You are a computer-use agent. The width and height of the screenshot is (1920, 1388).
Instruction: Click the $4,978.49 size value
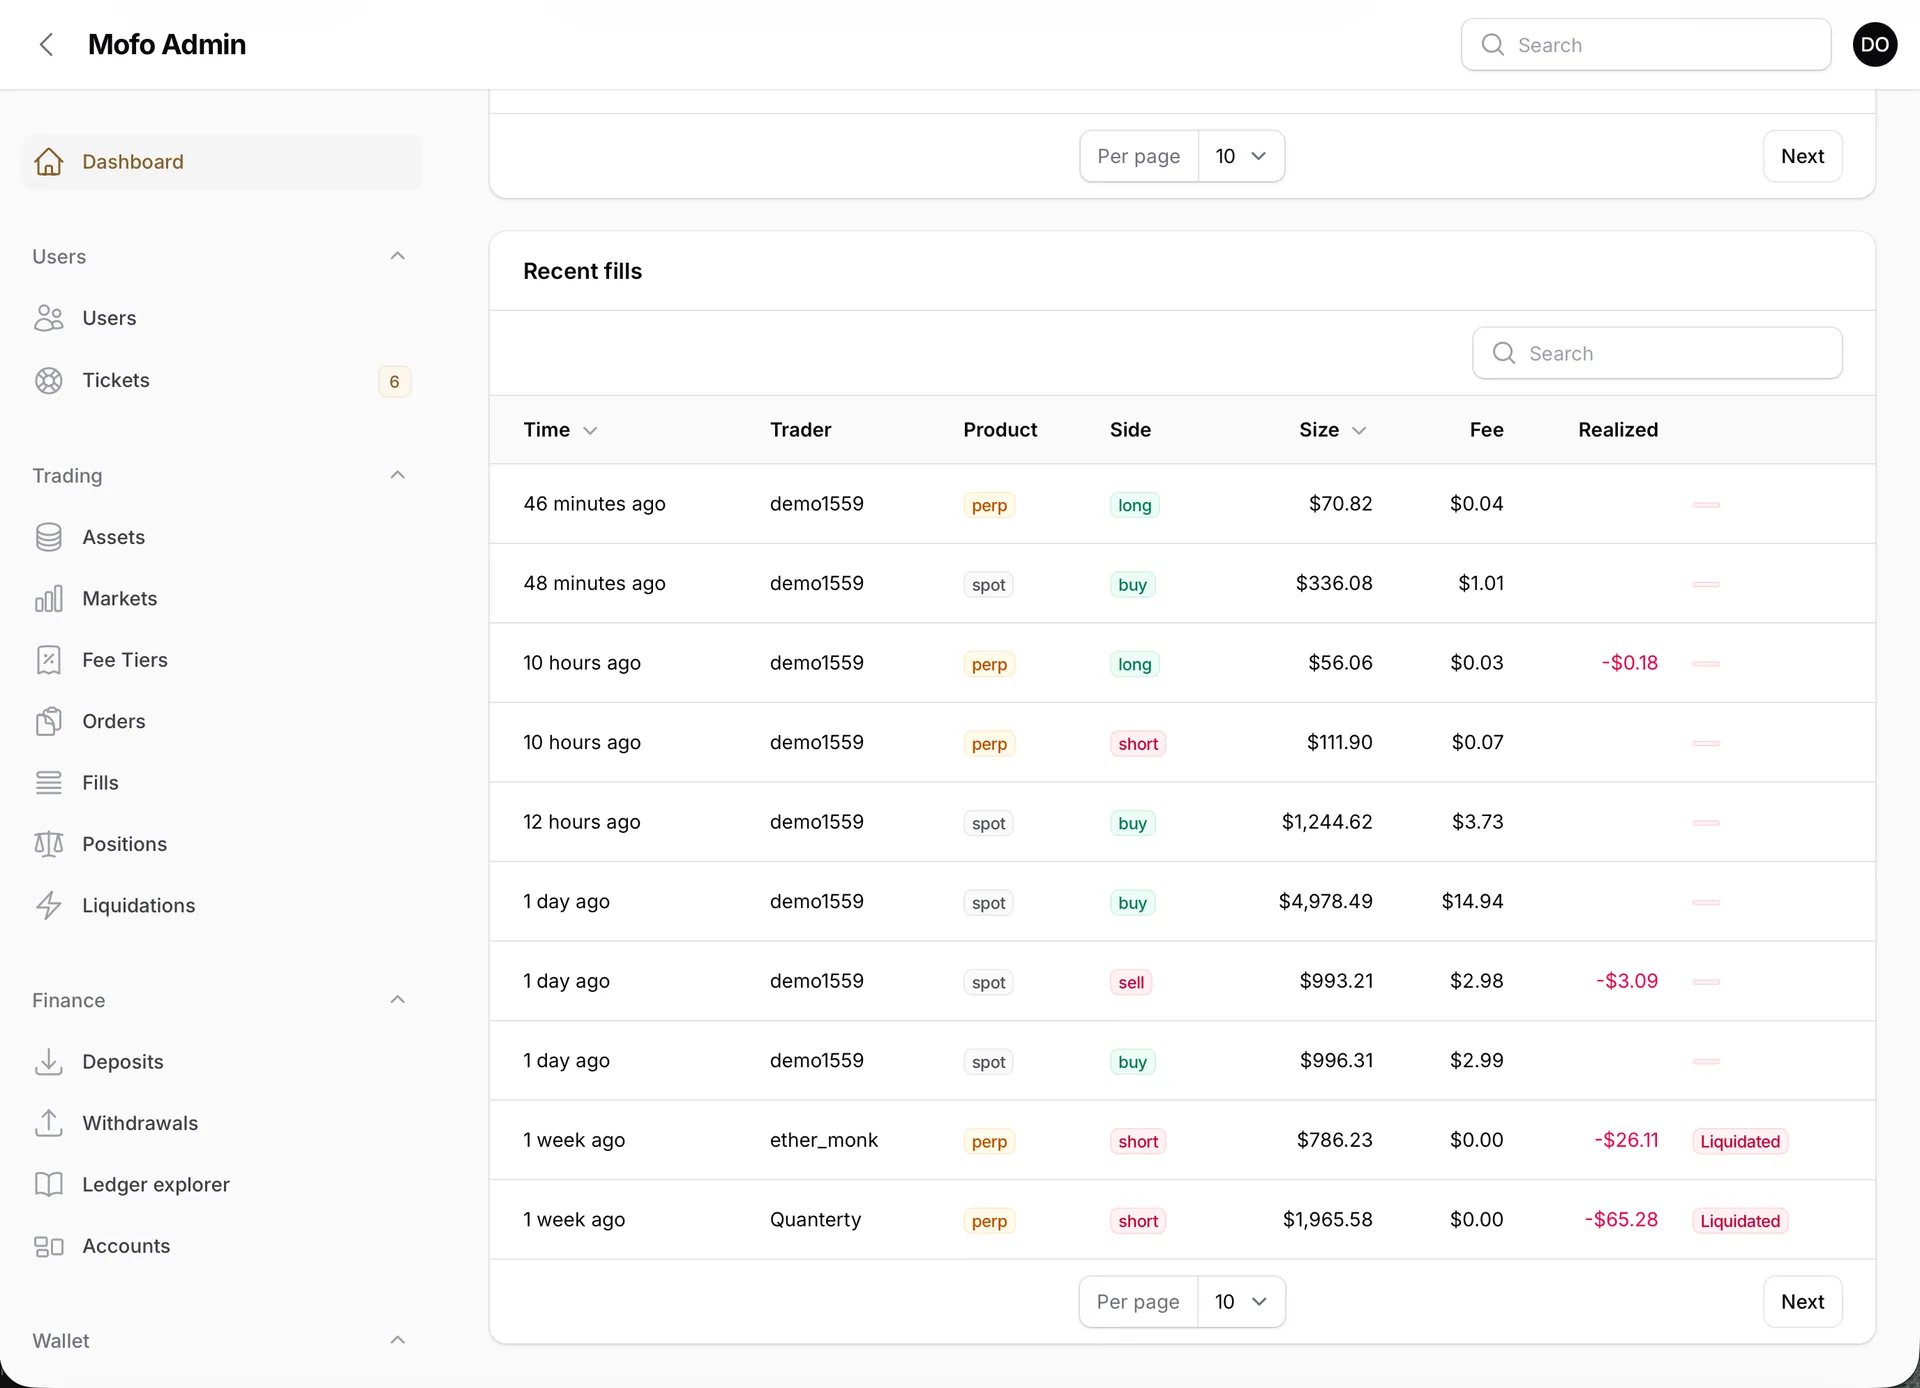click(1325, 901)
